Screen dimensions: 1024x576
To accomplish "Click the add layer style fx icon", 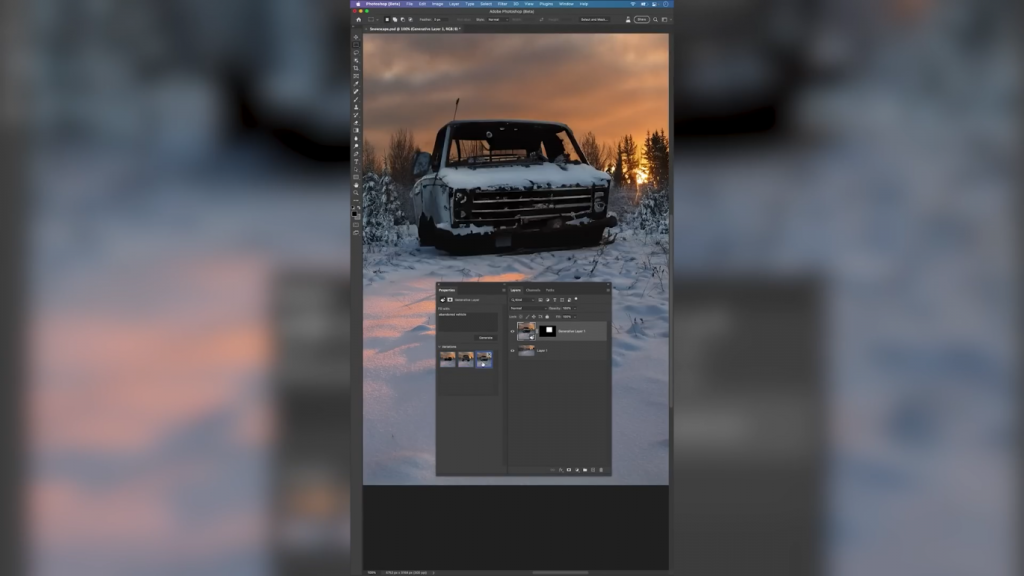I will (560, 470).
